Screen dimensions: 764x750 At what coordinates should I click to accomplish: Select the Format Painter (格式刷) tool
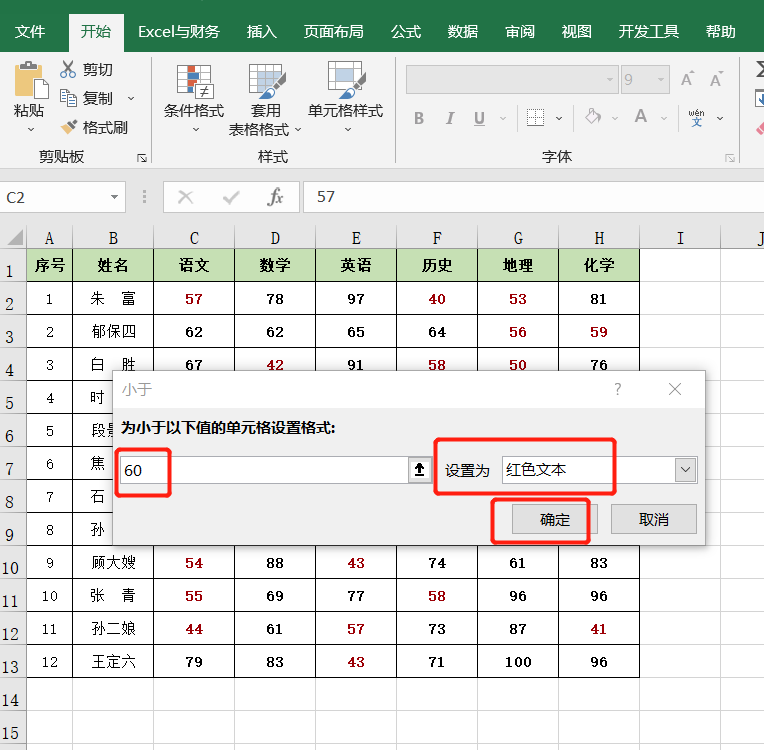point(94,128)
